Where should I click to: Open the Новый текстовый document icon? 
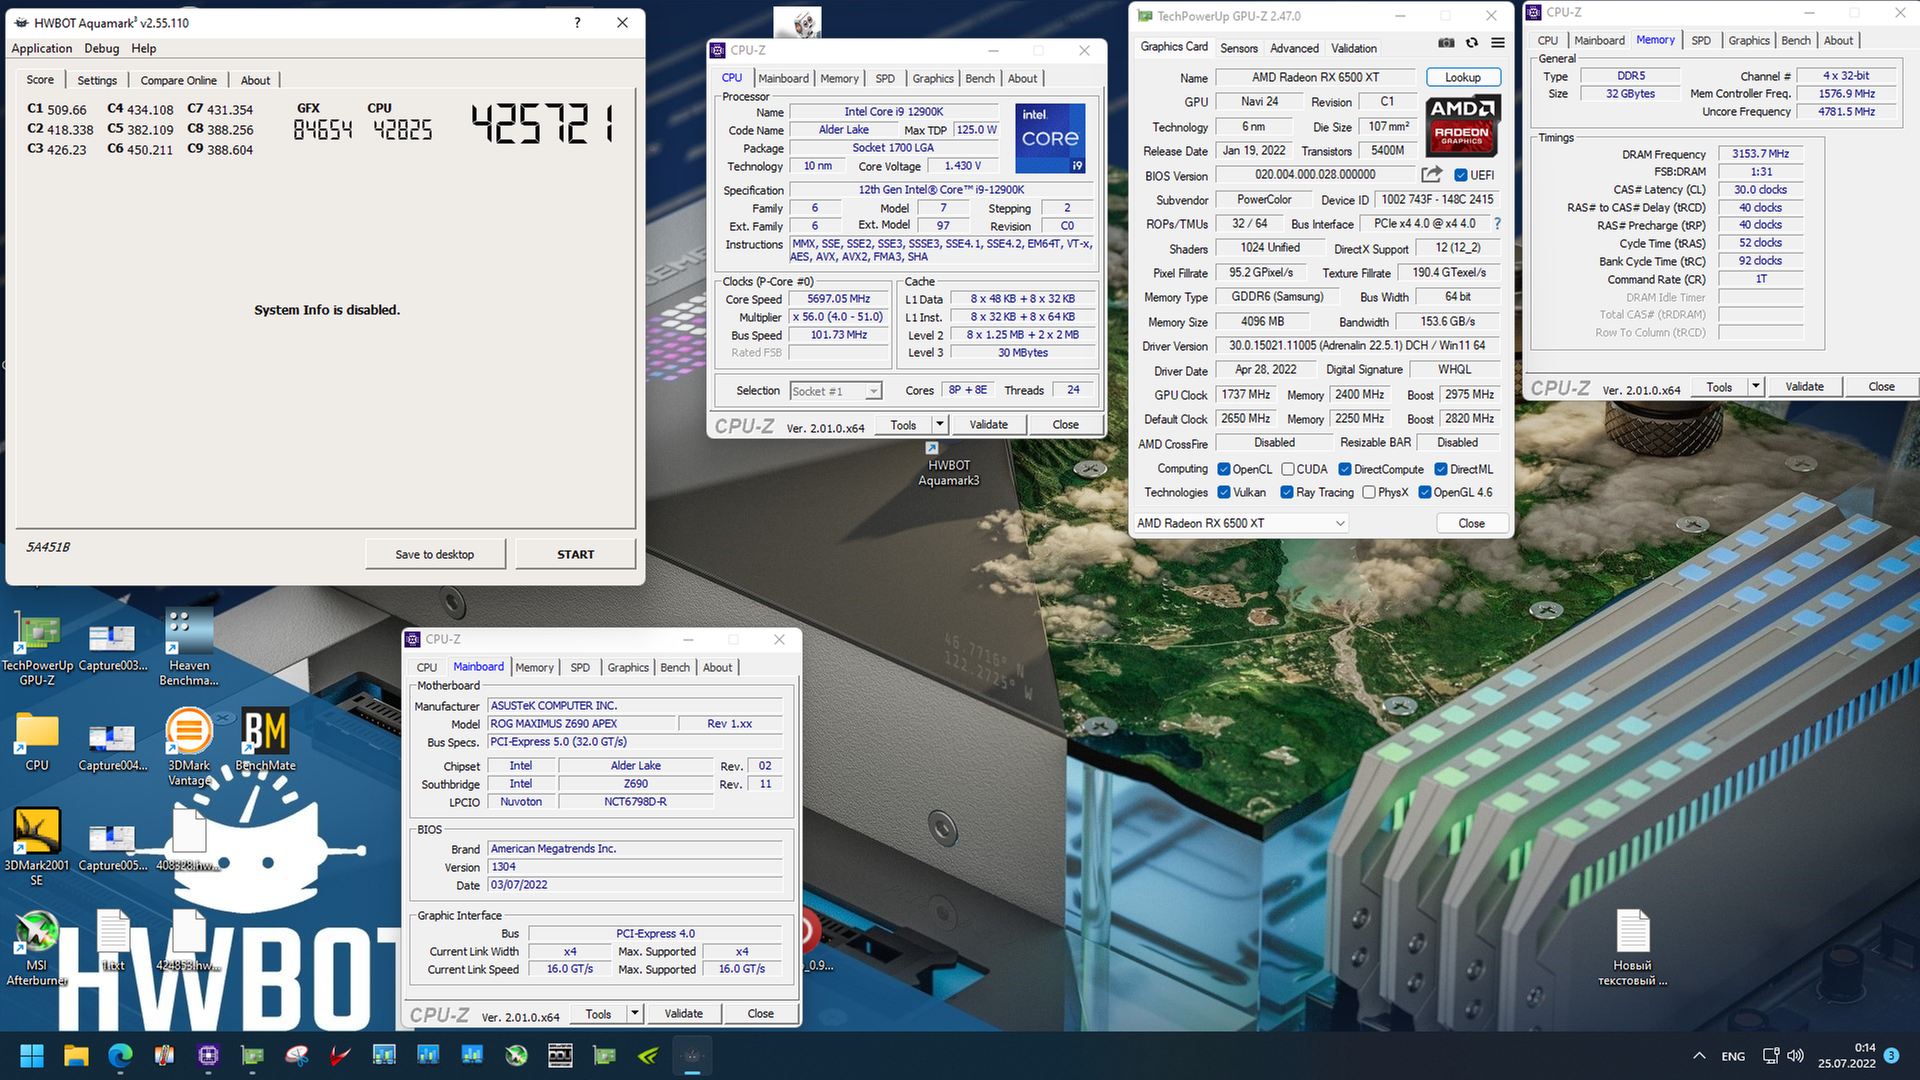click(x=1632, y=947)
